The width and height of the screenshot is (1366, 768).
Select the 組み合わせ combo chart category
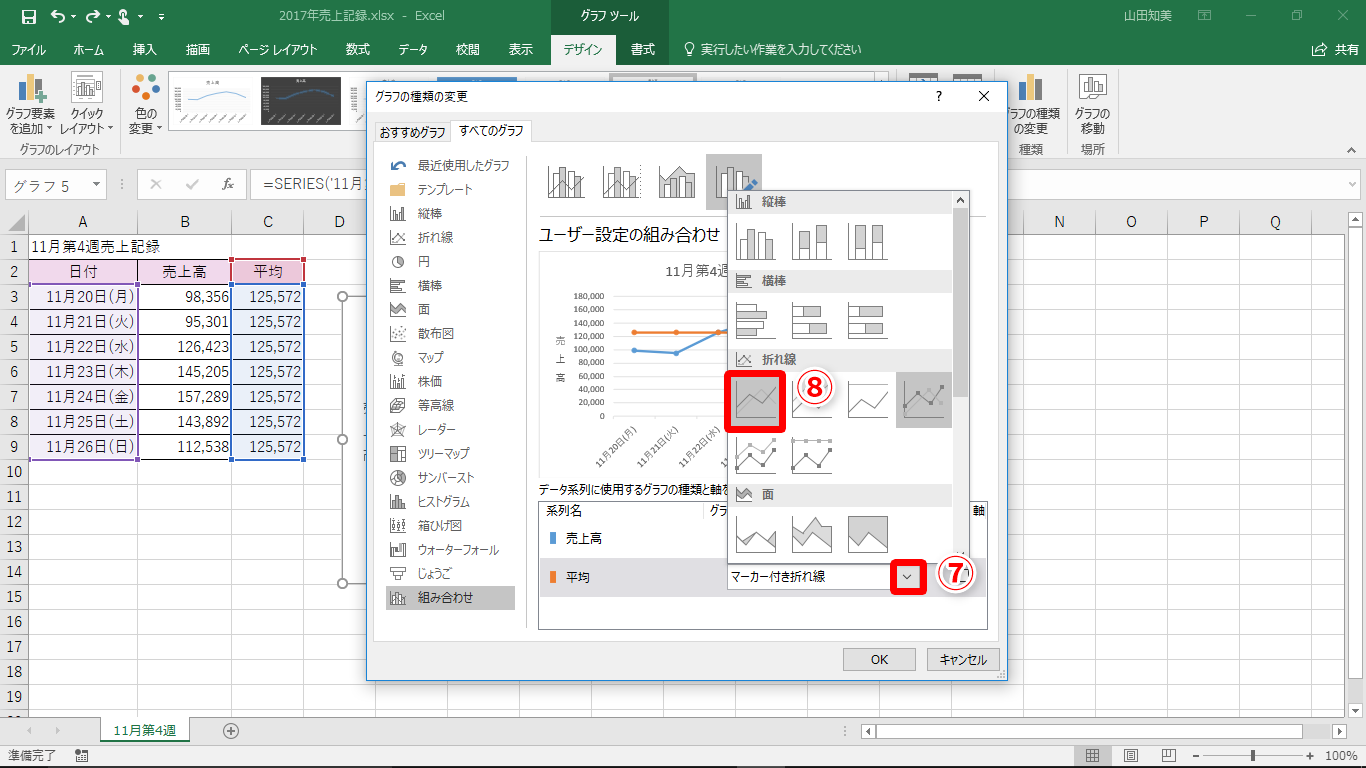[x=451, y=598]
